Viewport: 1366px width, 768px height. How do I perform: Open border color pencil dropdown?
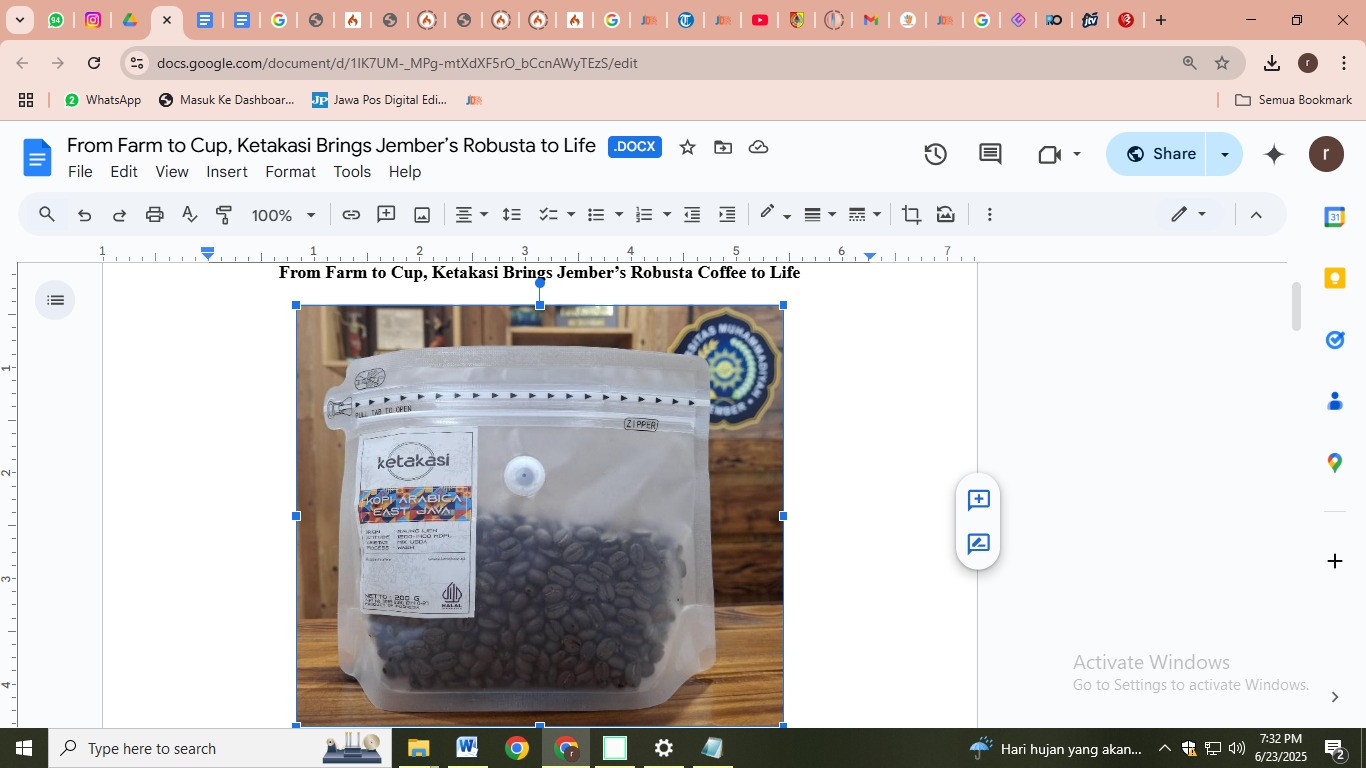coord(775,214)
